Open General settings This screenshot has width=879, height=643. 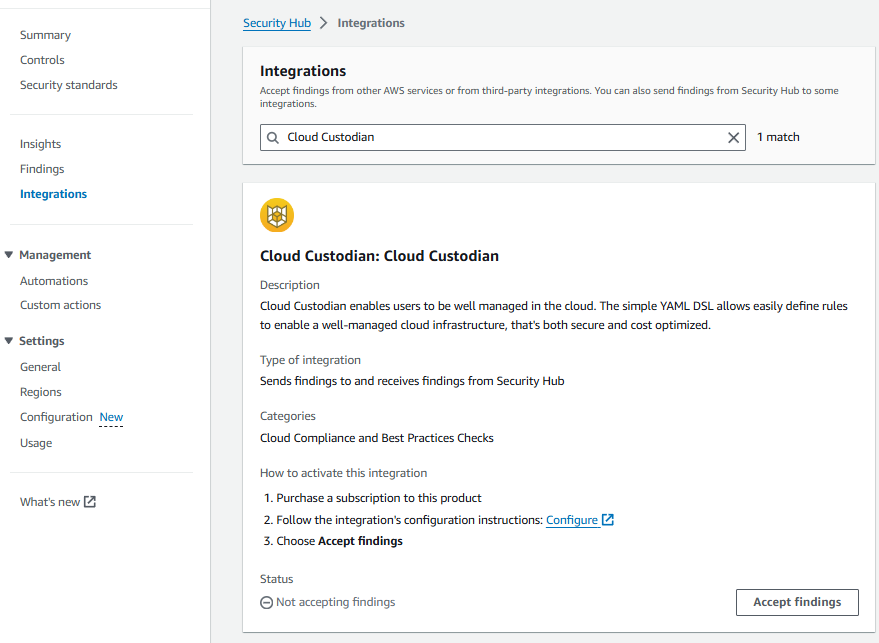coord(40,367)
